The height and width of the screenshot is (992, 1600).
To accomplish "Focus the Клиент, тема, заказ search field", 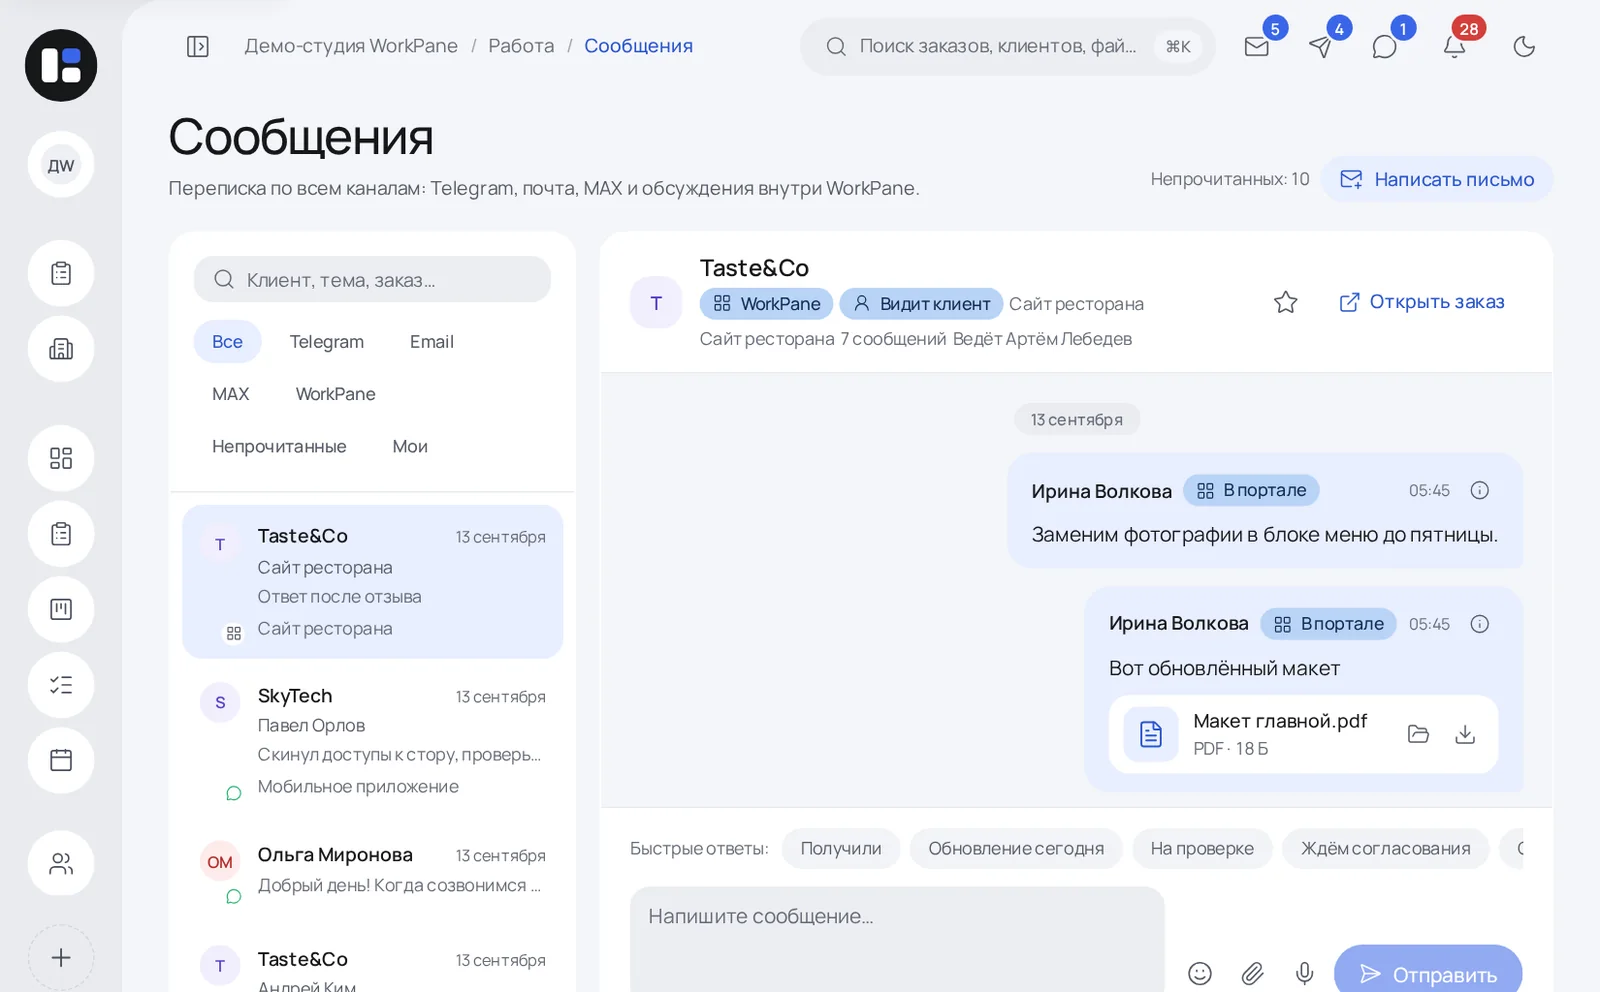I will [x=372, y=279].
